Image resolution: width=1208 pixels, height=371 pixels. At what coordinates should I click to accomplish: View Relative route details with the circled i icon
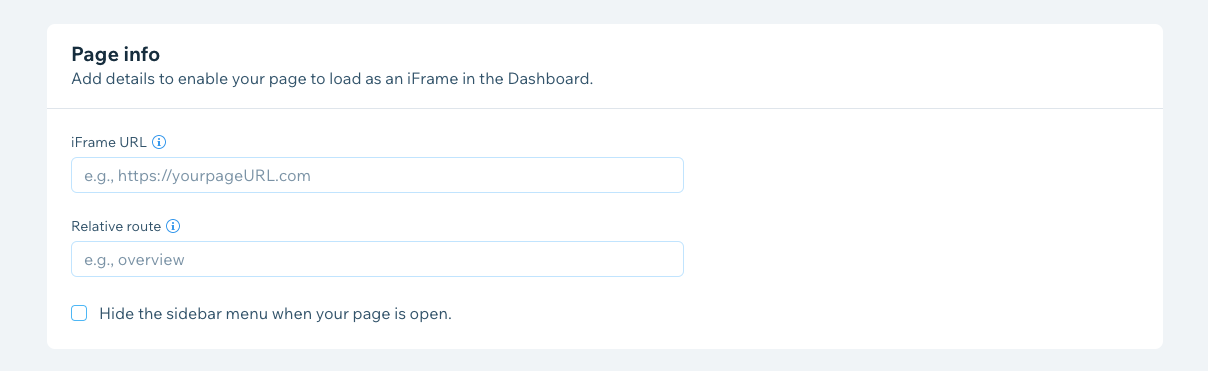[173, 226]
